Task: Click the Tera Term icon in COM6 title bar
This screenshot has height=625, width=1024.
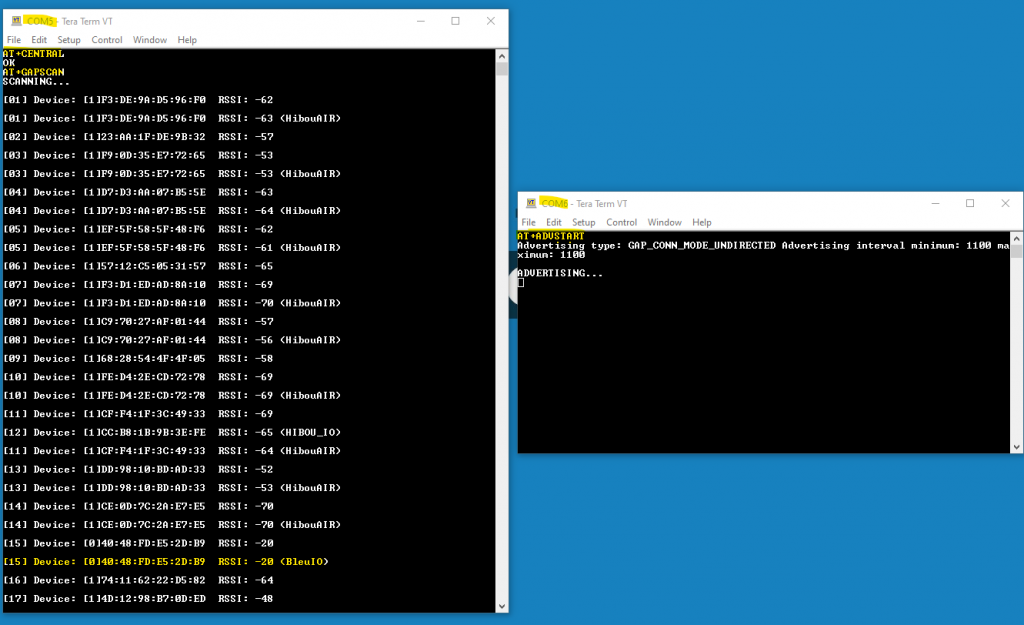Action: [531, 203]
